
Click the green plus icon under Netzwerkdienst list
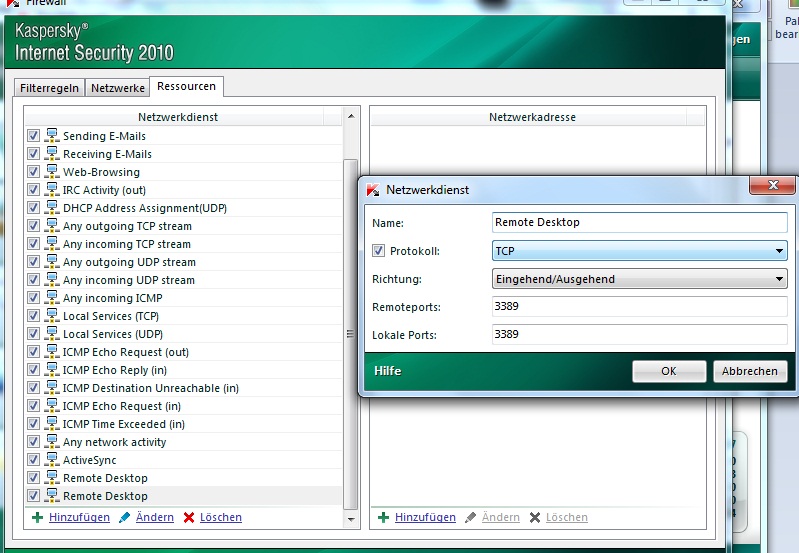pyautogui.click(x=37, y=518)
